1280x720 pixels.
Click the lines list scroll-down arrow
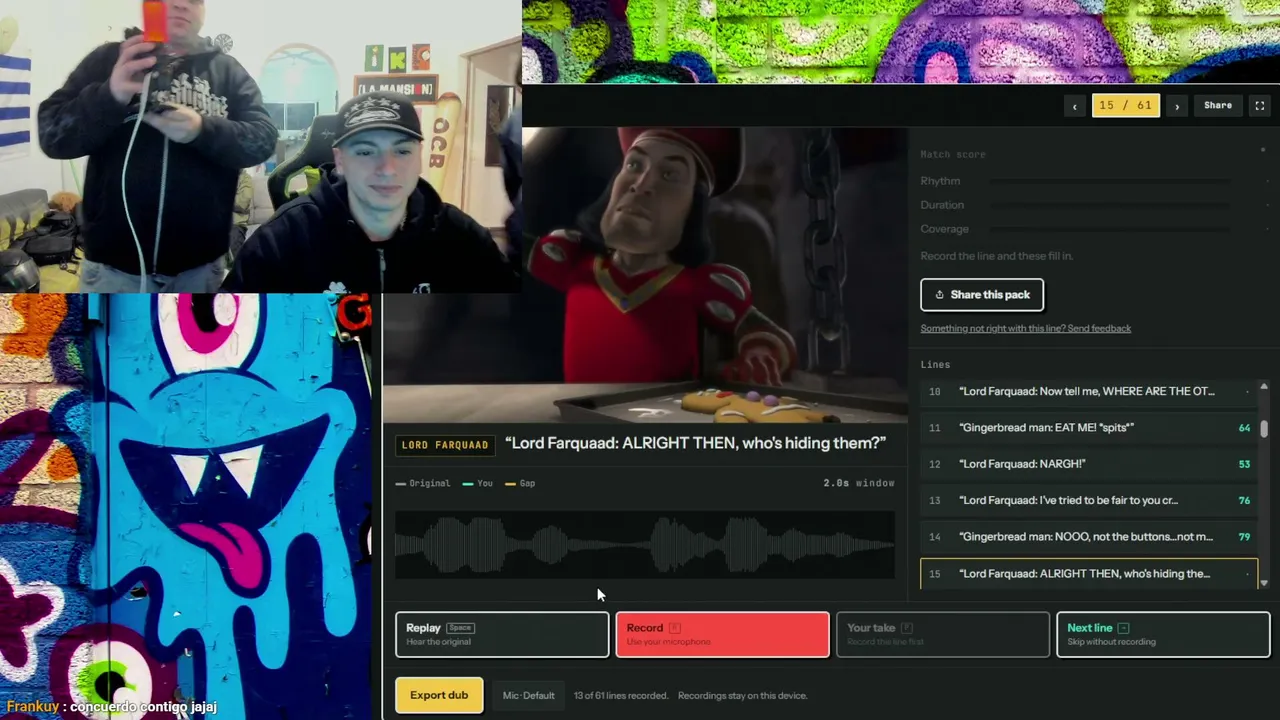1264,582
